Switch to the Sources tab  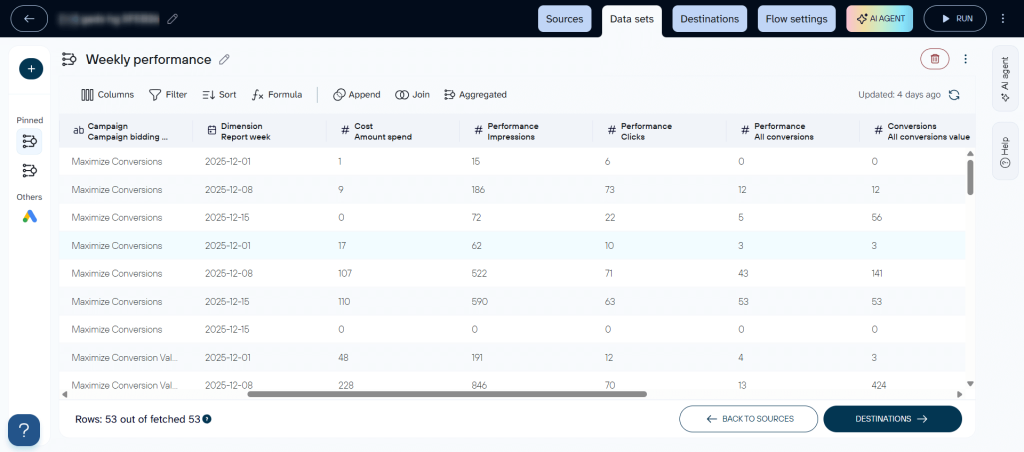pyautogui.click(x=564, y=19)
